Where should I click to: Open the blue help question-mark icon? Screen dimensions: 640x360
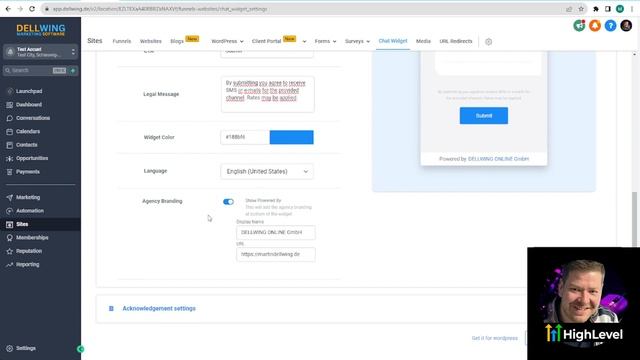coord(611,26)
